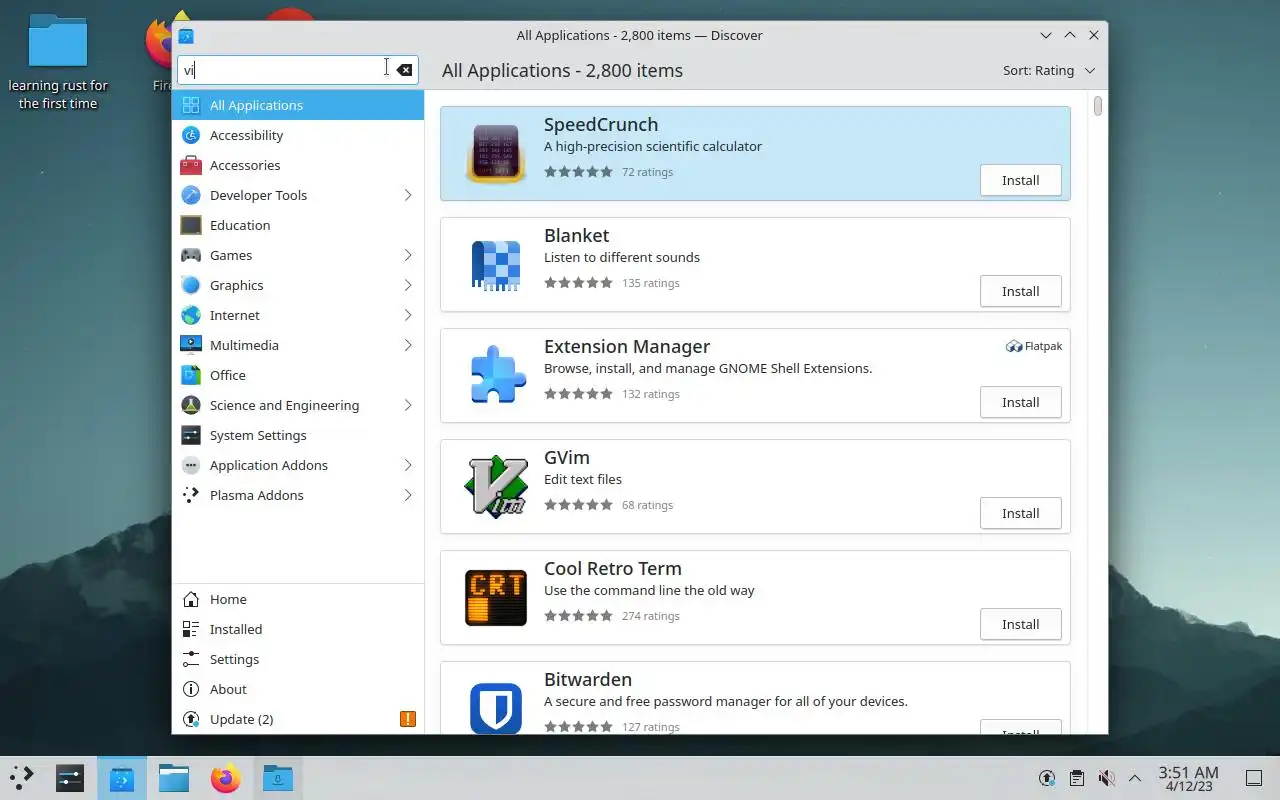Launch Firefox from the taskbar
This screenshot has width=1280, height=800.
click(226, 778)
